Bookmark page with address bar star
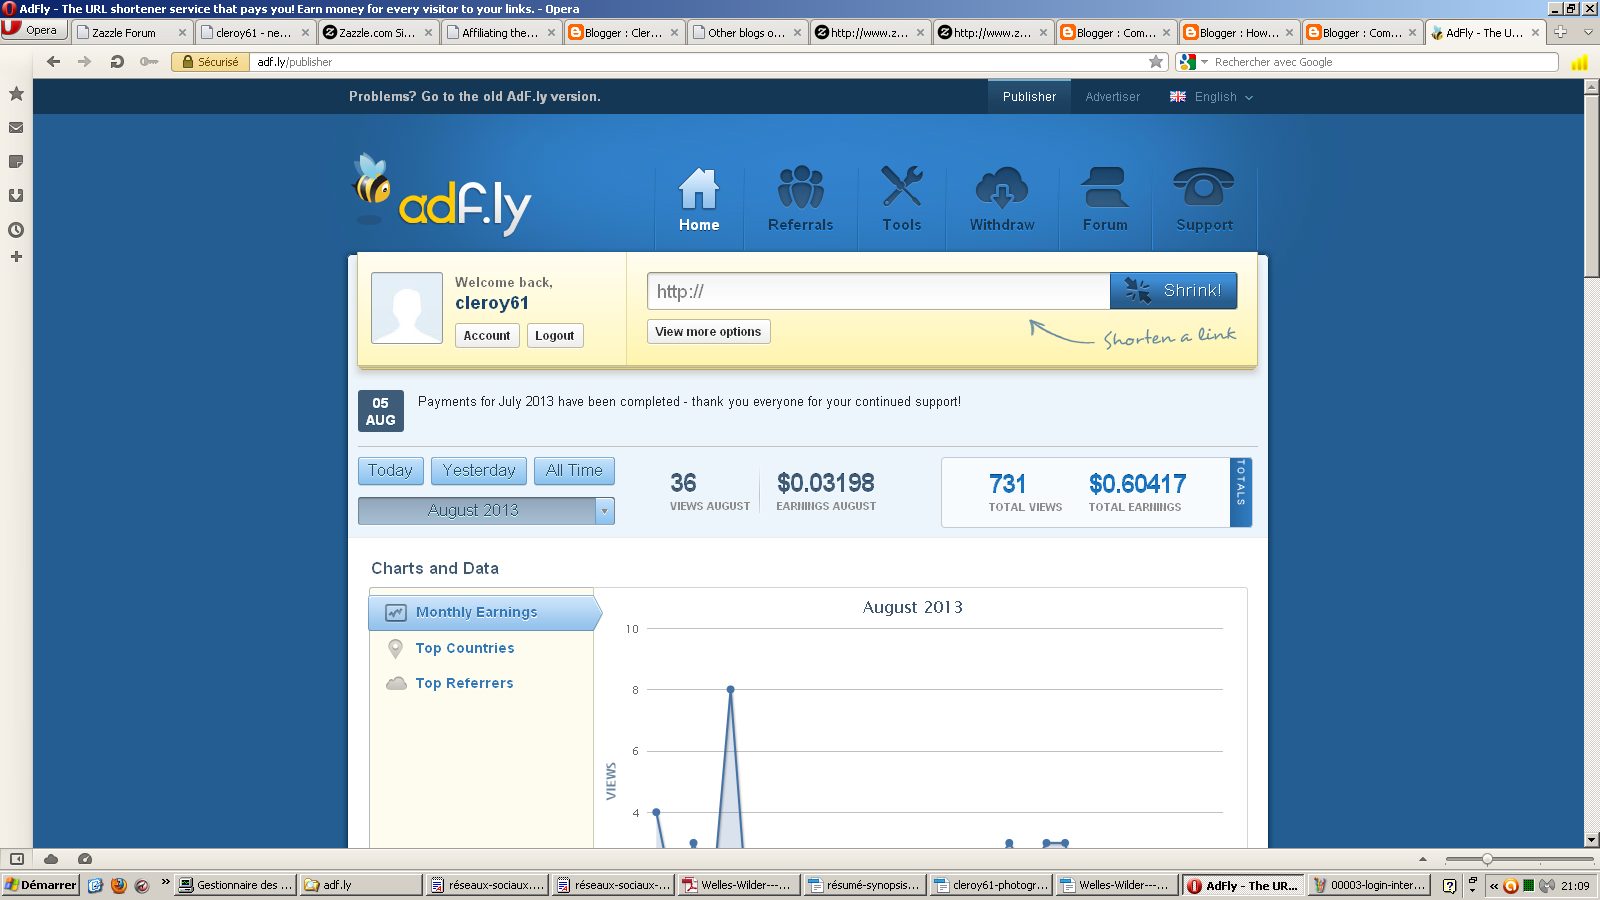This screenshot has width=1600, height=900. (1156, 62)
